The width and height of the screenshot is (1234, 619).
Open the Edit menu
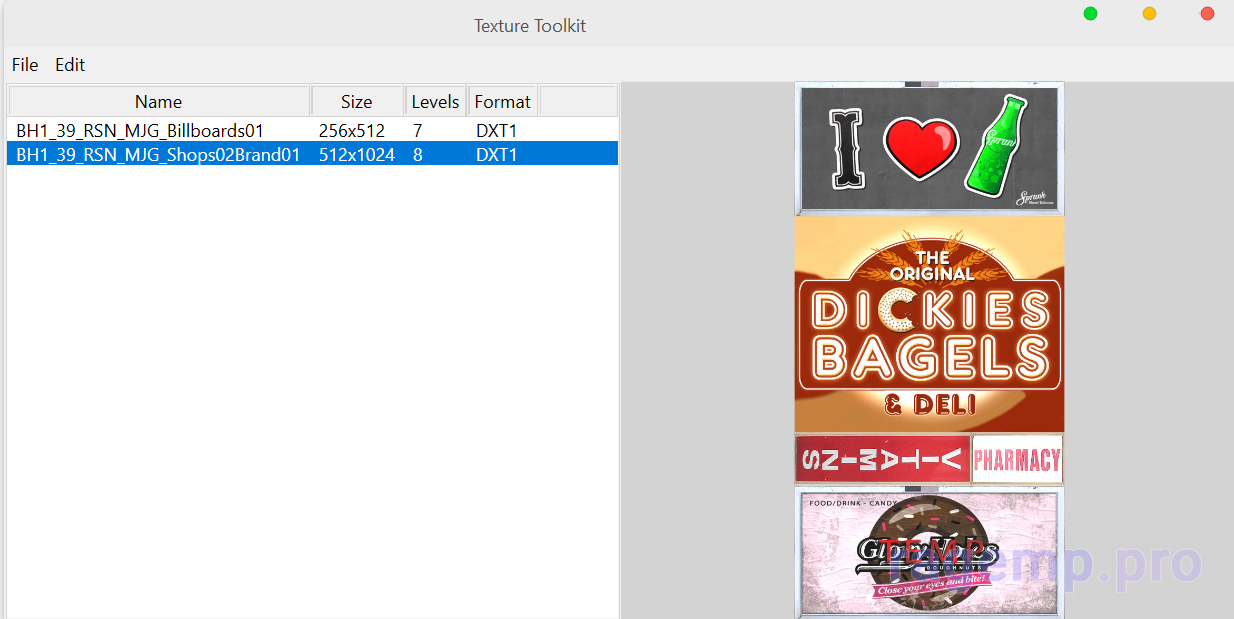pos(70,65)
